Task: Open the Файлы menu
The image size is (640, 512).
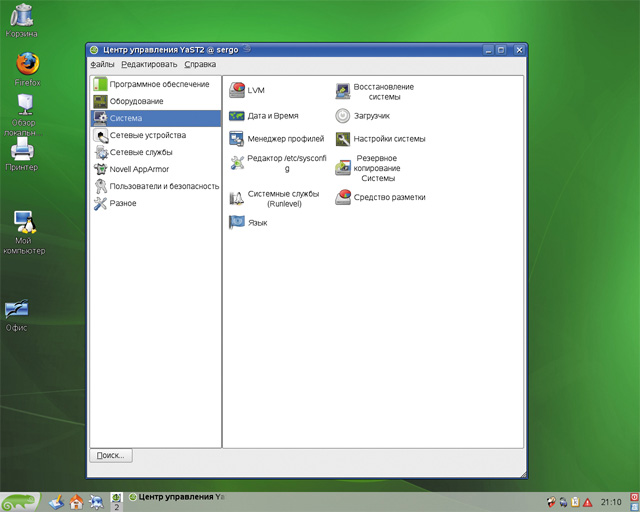Action: (102, 65)
